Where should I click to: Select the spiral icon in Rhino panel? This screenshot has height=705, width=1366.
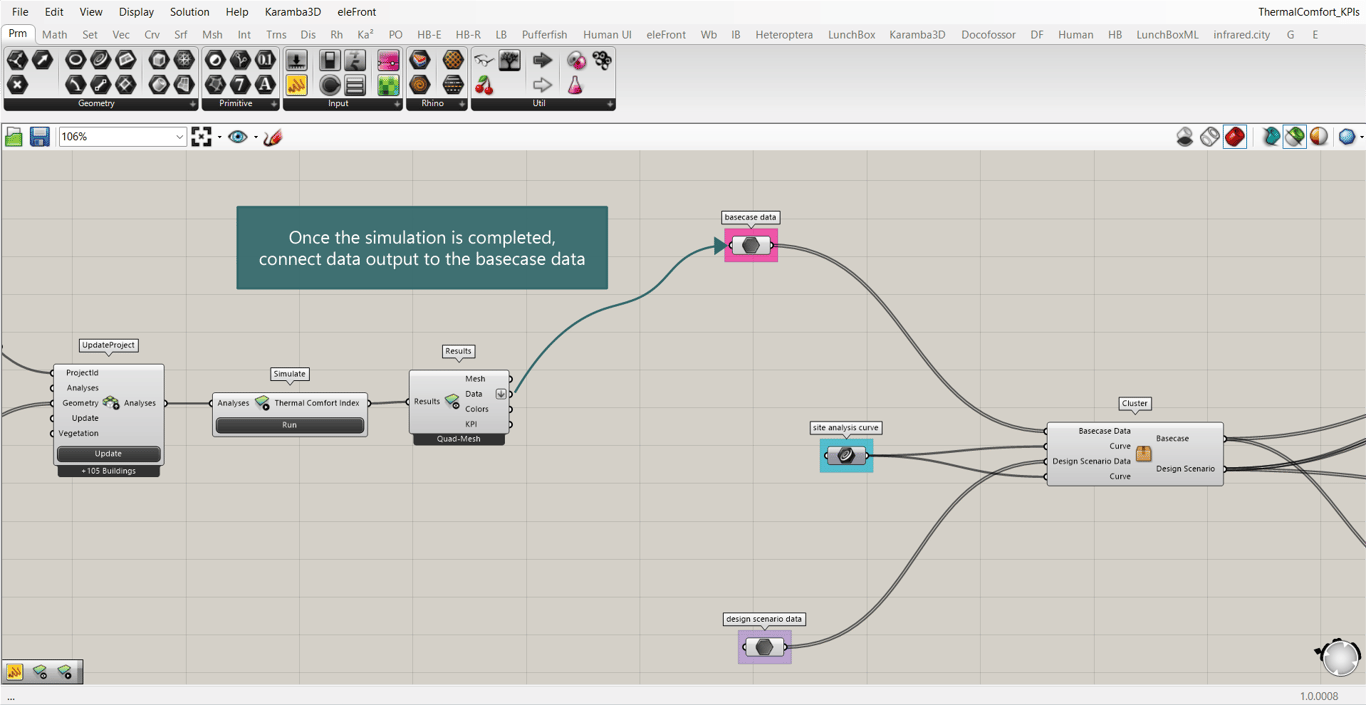(x=420, y=85)
